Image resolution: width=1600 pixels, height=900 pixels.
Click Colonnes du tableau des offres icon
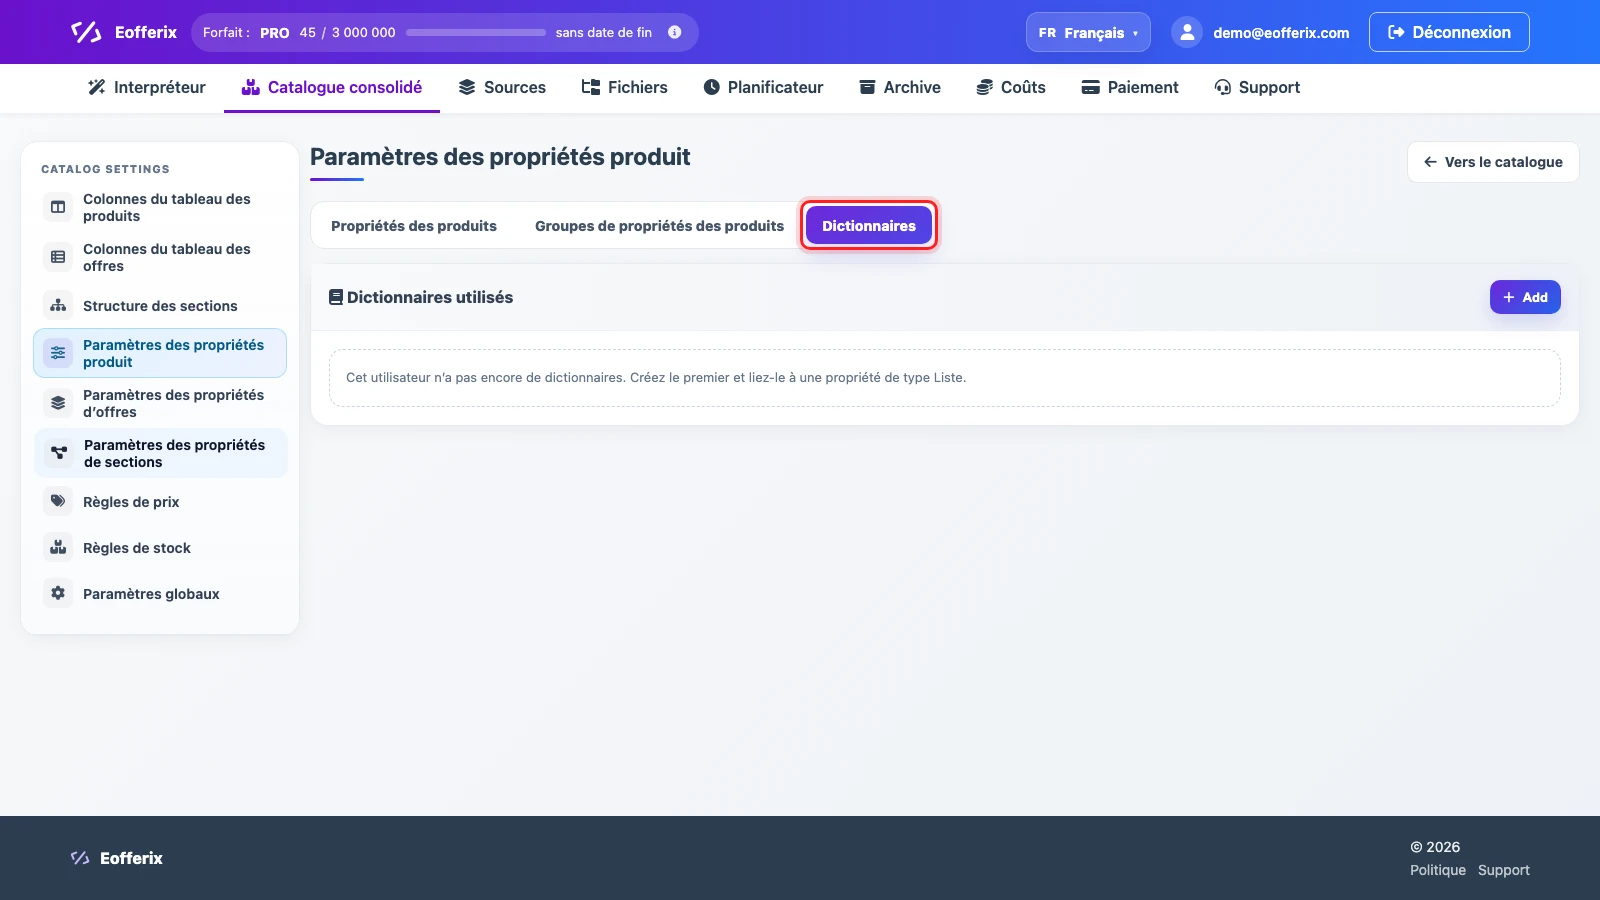(x=58, y=257)
